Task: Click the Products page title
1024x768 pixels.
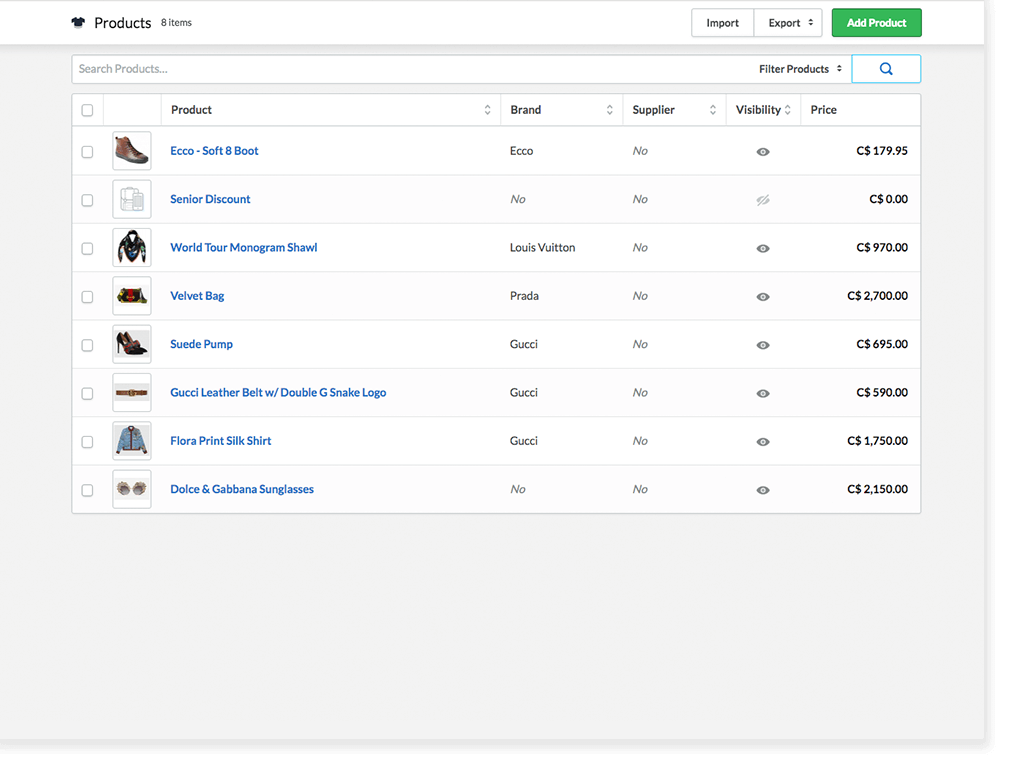Action: point(123,23)
